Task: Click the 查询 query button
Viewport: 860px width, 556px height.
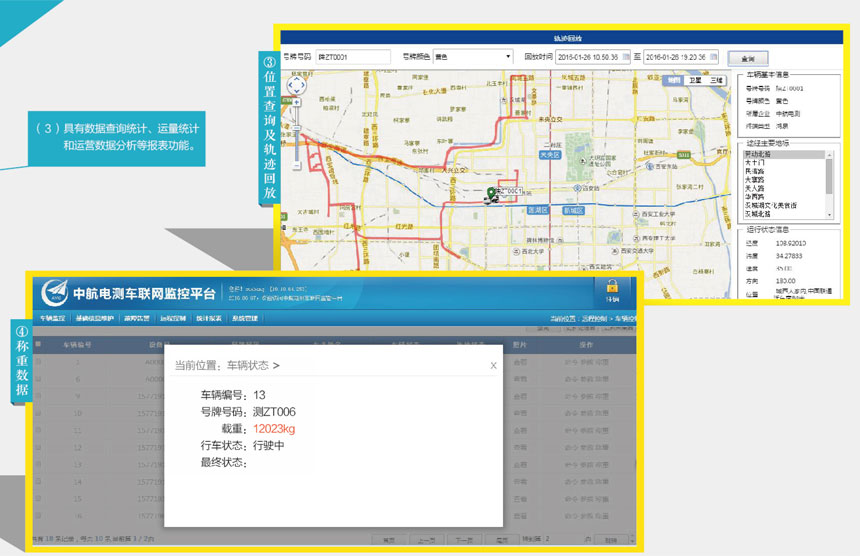Action: click(748, 58)
